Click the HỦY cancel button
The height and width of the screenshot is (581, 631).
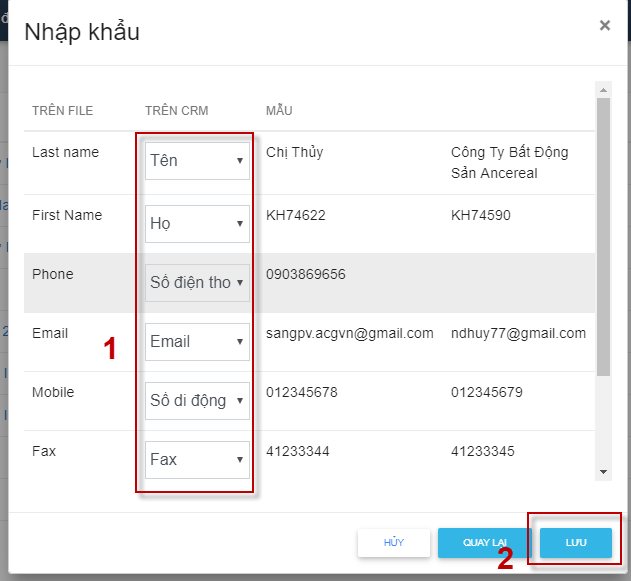[394, 543]
